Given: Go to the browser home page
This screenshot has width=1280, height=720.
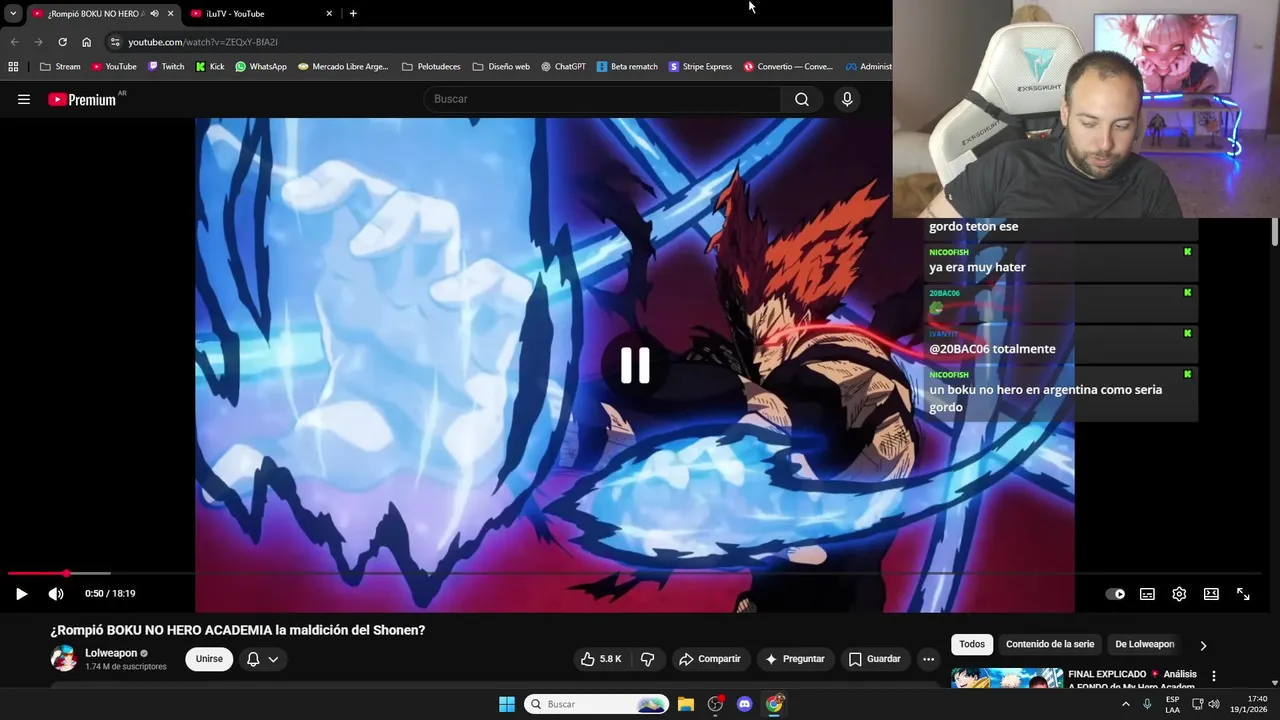Looking at the screenshot, I should [x=87, y=42].
